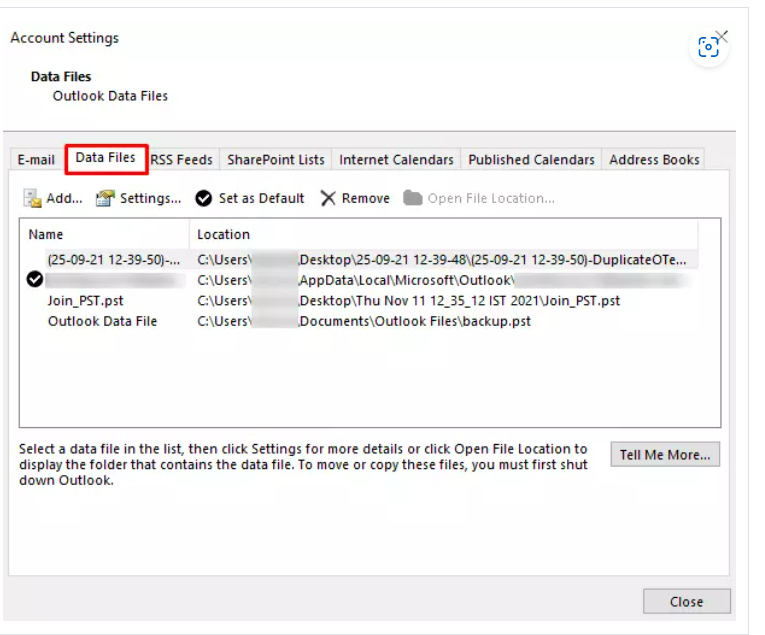Viewport: 765px width, 635px height.
Task: Click the Remove X icon
Action: [328, 198]
